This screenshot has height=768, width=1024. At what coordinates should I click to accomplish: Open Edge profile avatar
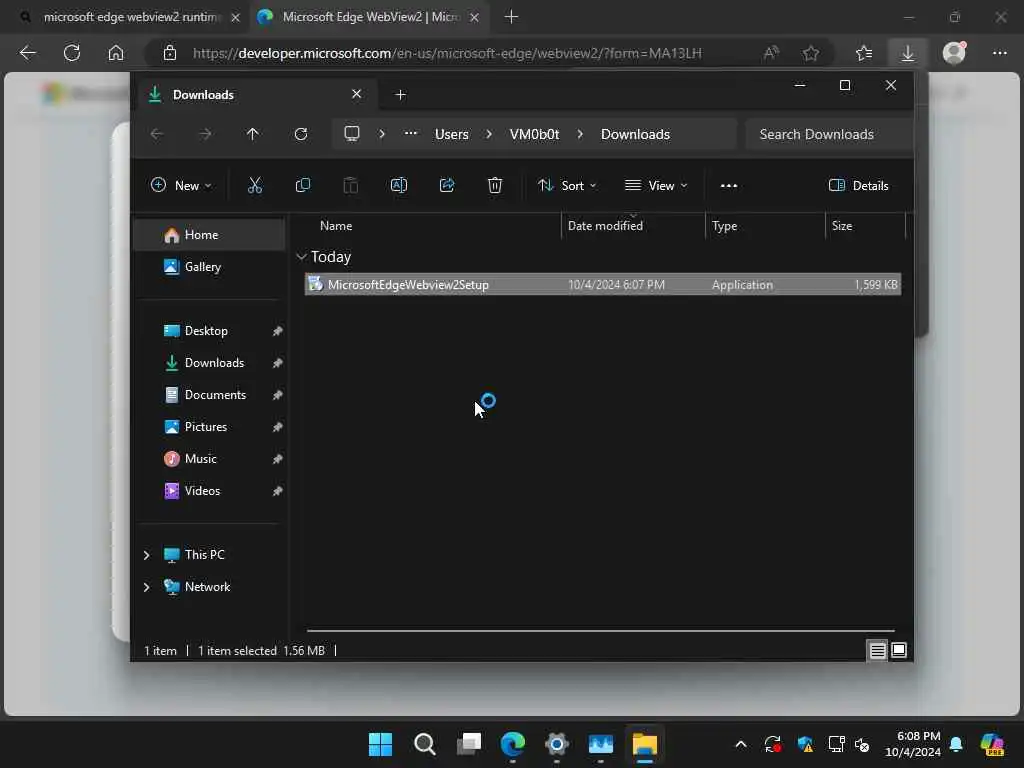(954, 52)
